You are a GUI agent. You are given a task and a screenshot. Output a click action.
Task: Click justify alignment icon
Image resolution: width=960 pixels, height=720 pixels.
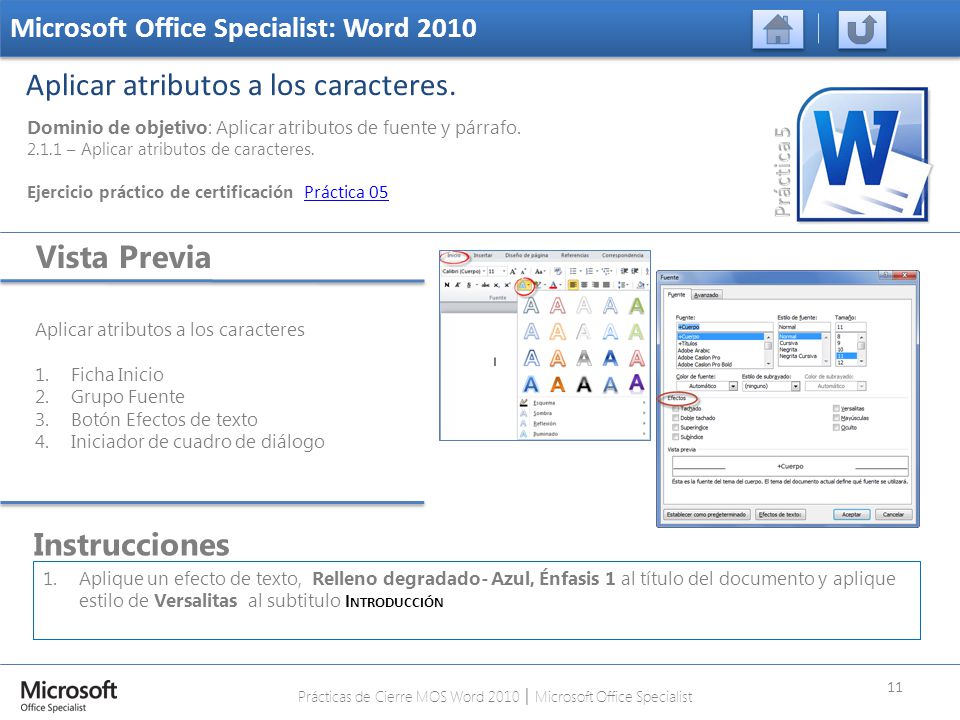coord(606,285)
